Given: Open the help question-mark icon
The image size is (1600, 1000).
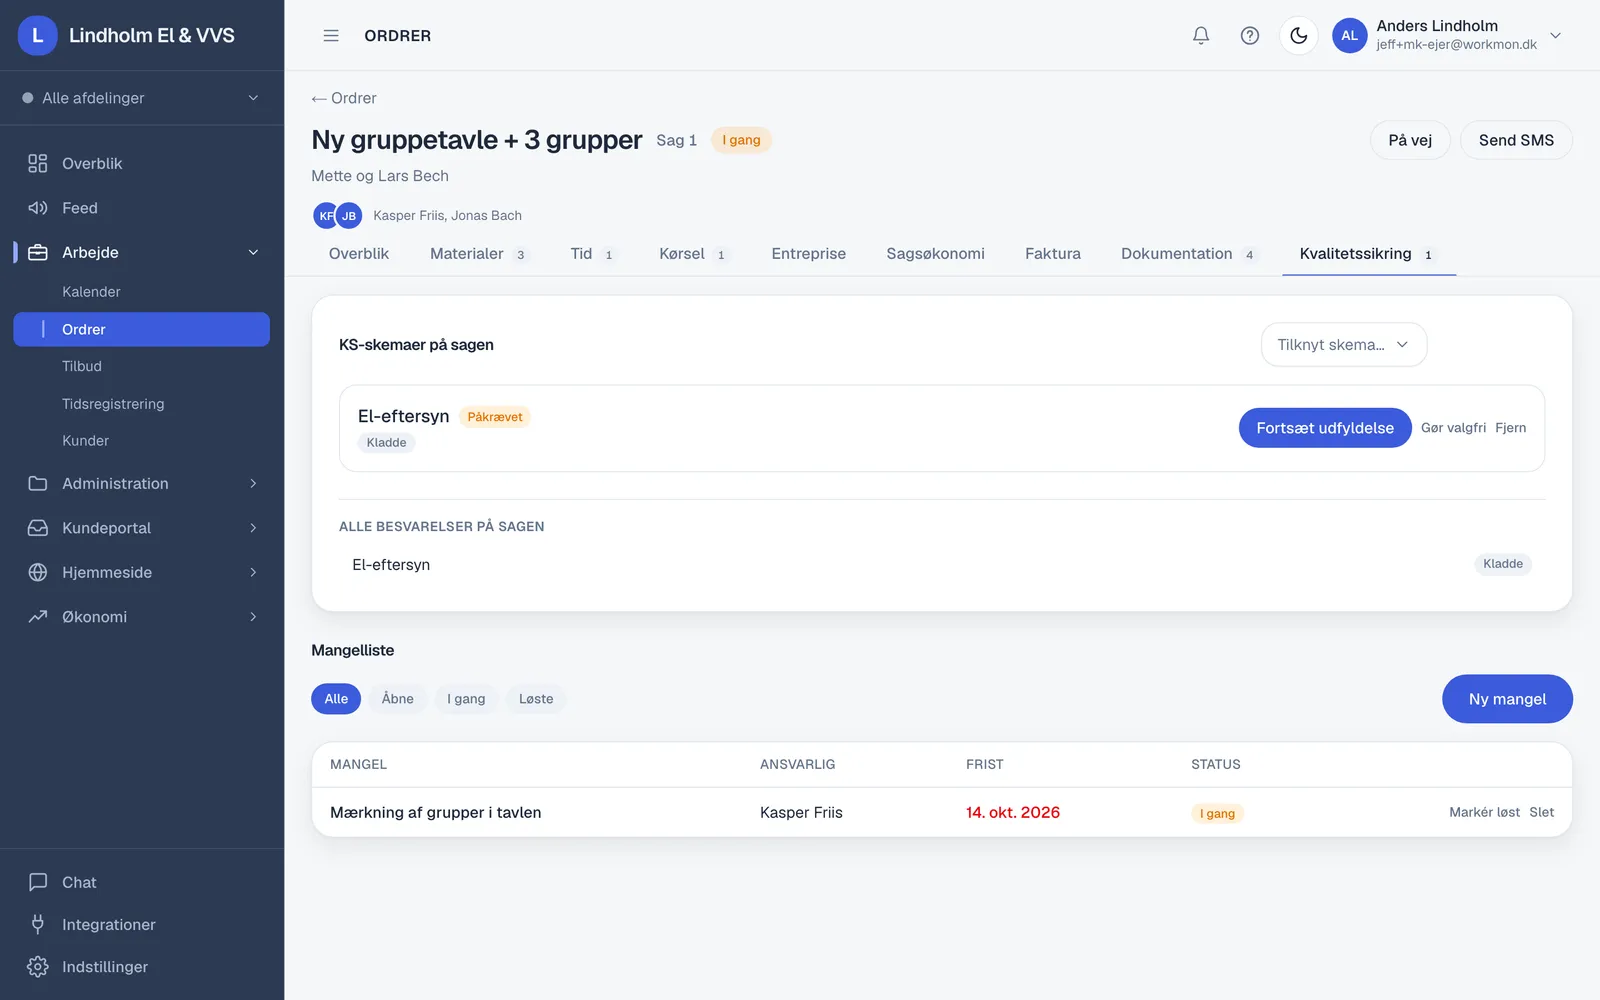Looking at the screenshot, I should [1250, 35].
